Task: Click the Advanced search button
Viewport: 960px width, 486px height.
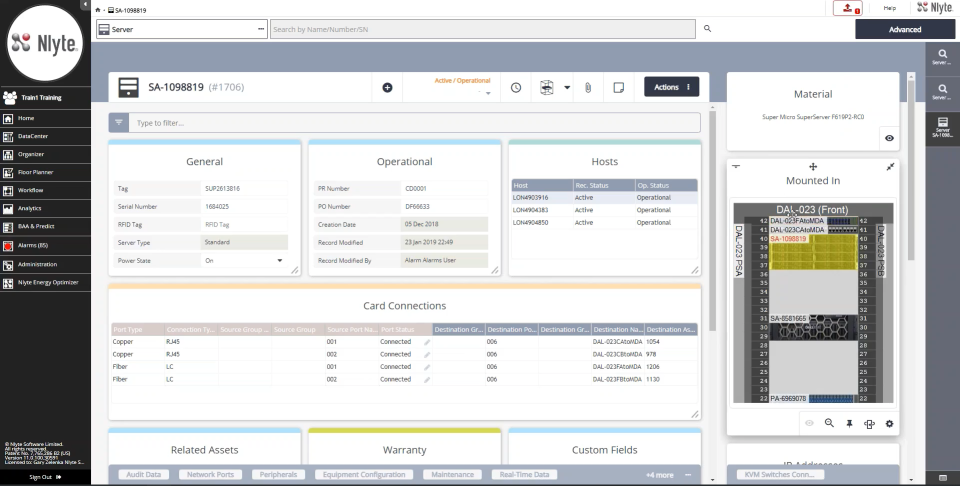Action: coord(905,29)
